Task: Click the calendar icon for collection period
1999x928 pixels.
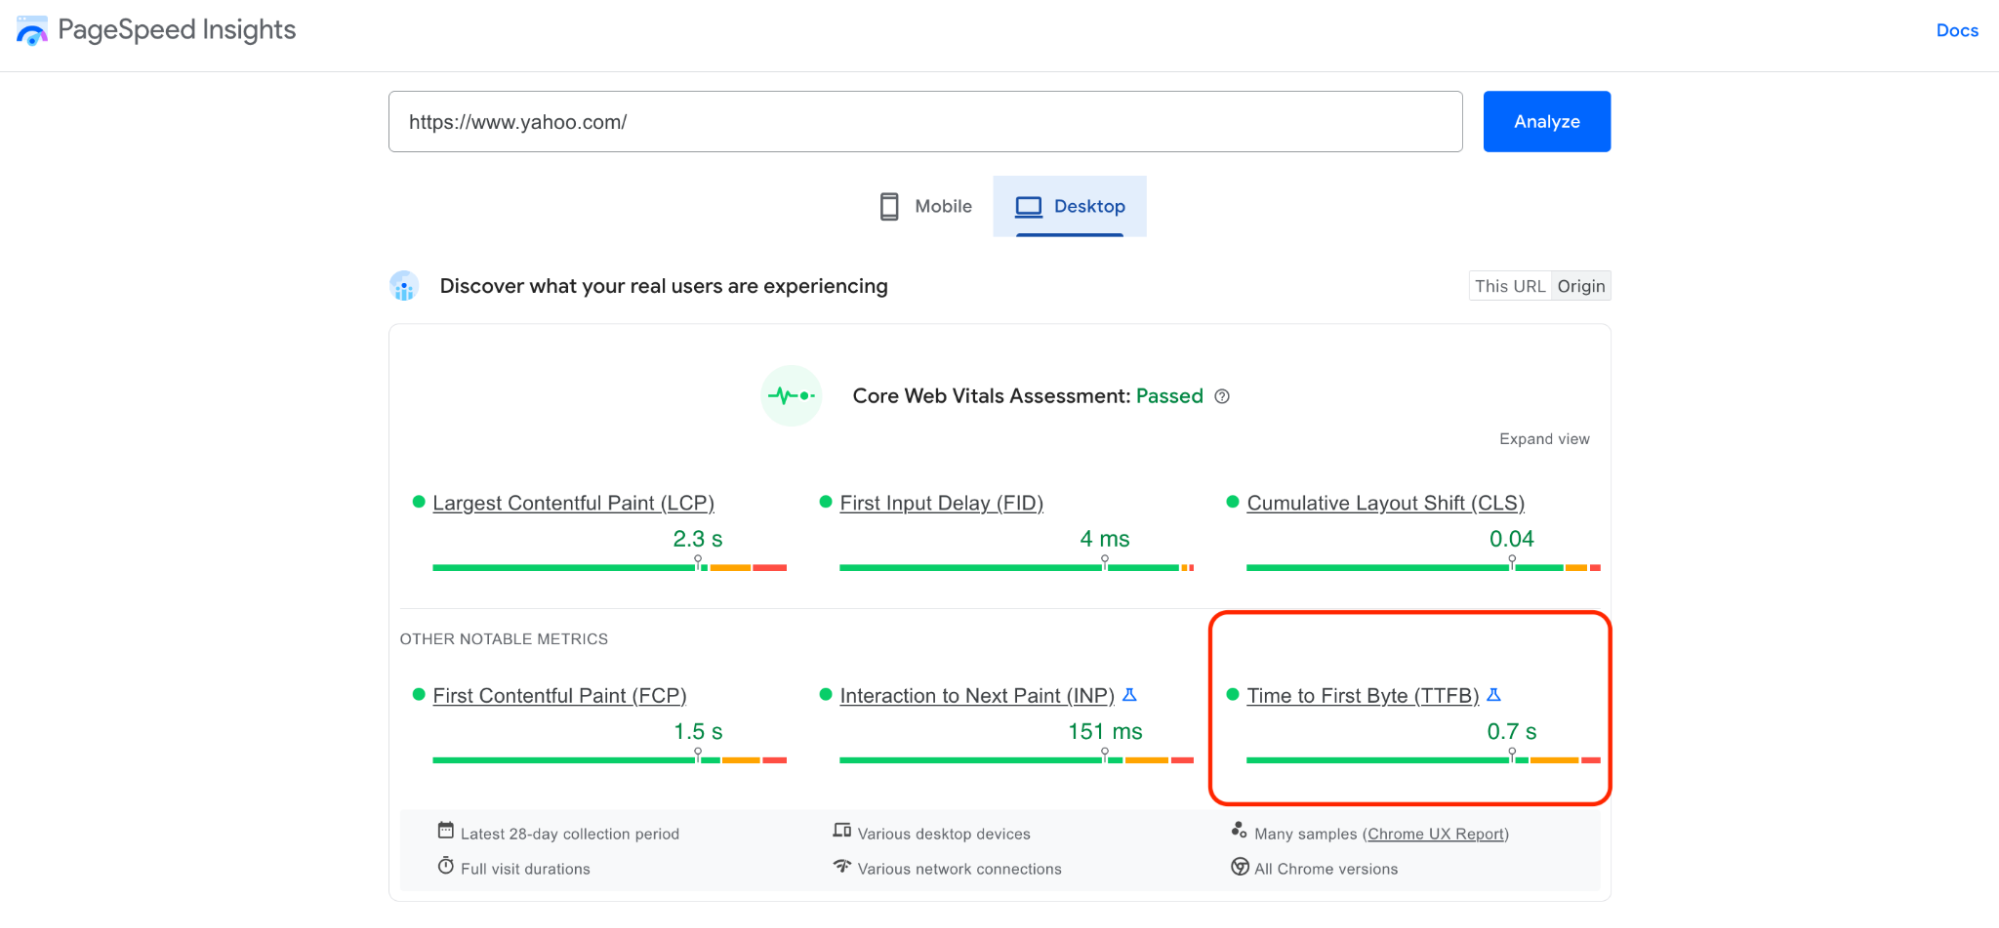Action: [x=445, y=831]
